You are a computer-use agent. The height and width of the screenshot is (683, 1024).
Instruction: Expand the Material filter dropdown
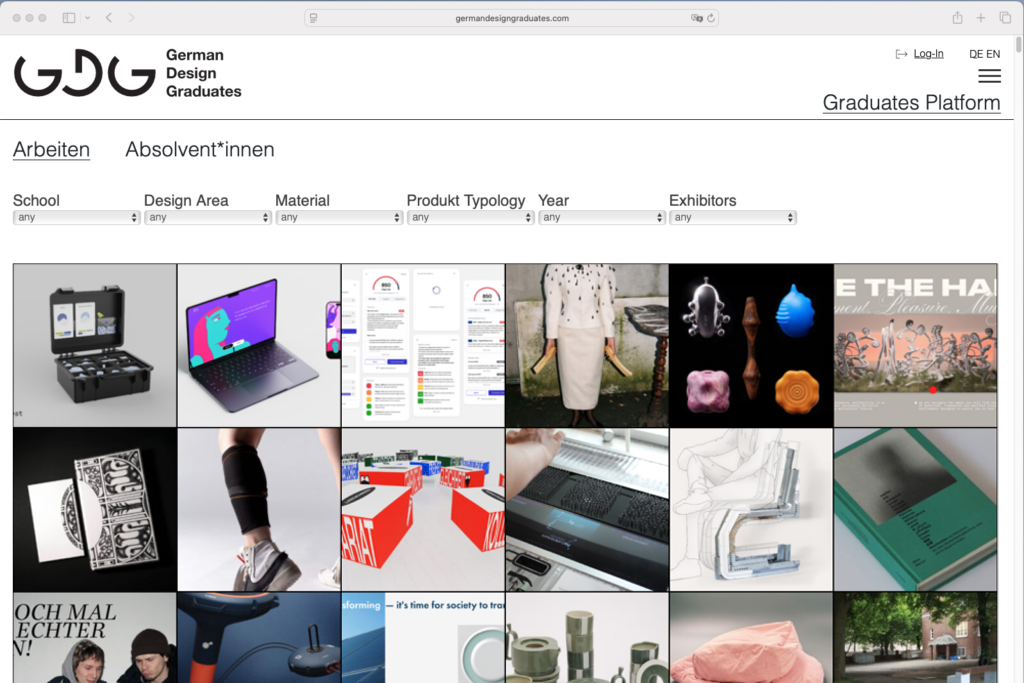[x=339, y=217]
